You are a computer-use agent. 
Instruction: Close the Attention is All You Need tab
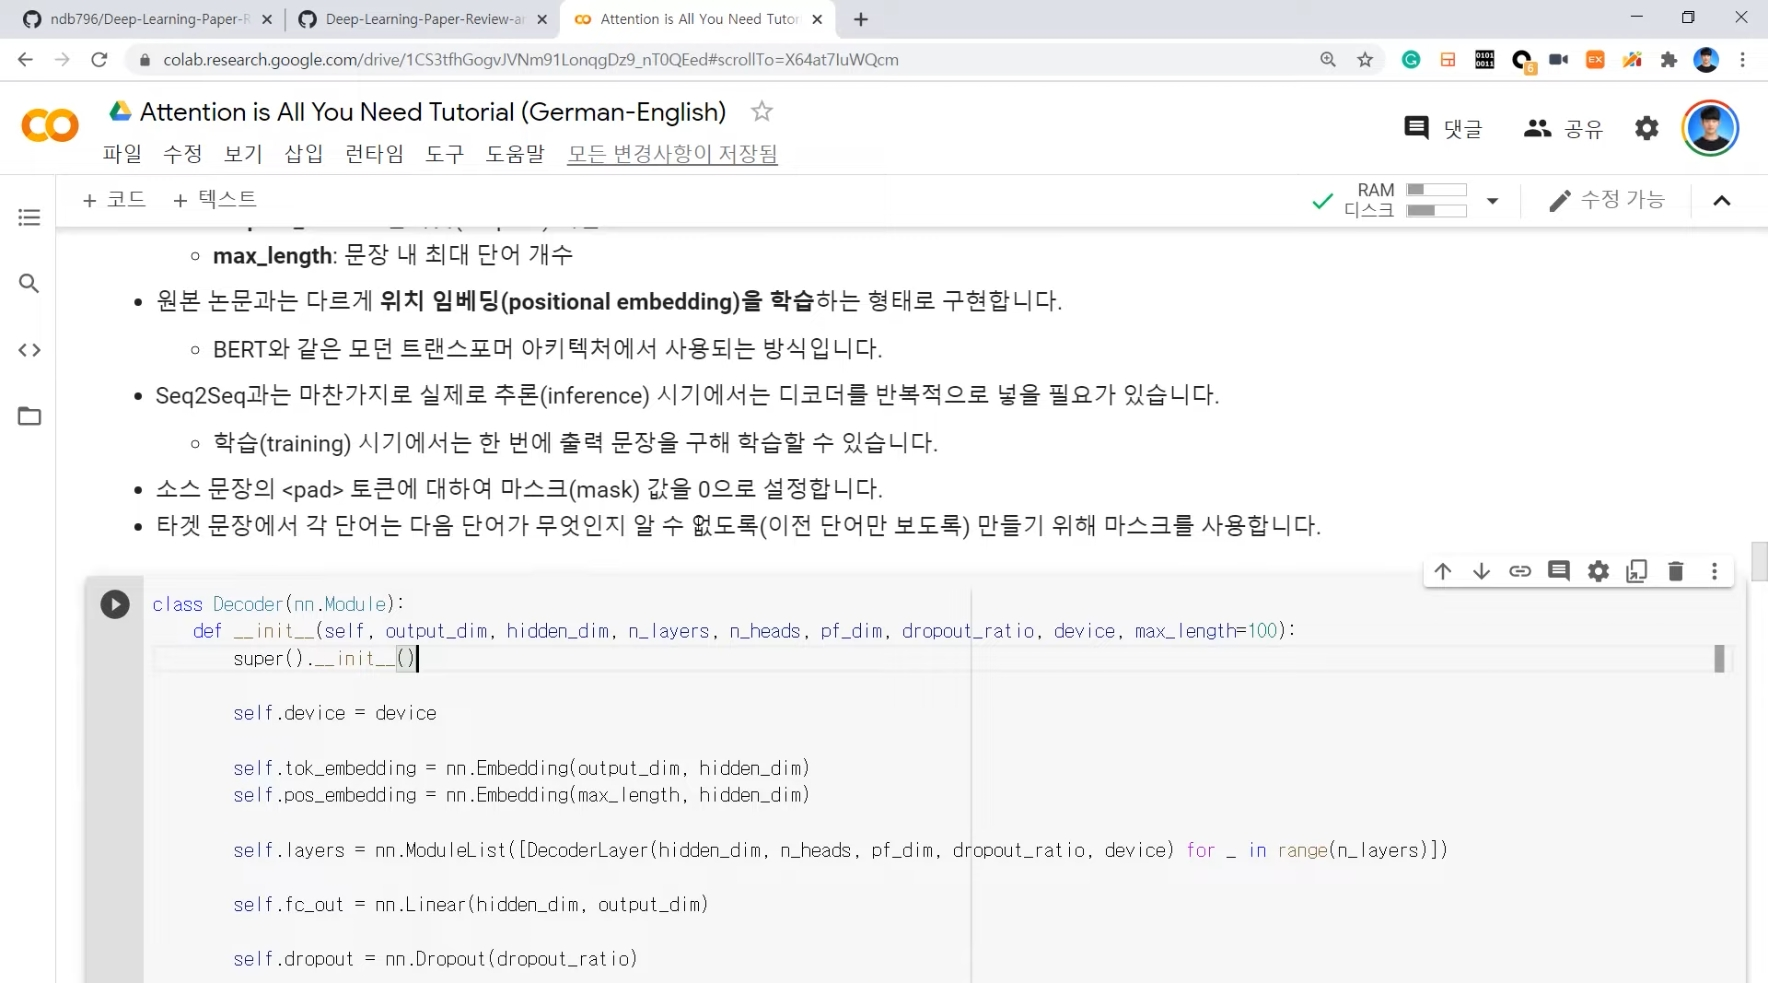coord(817,19)
